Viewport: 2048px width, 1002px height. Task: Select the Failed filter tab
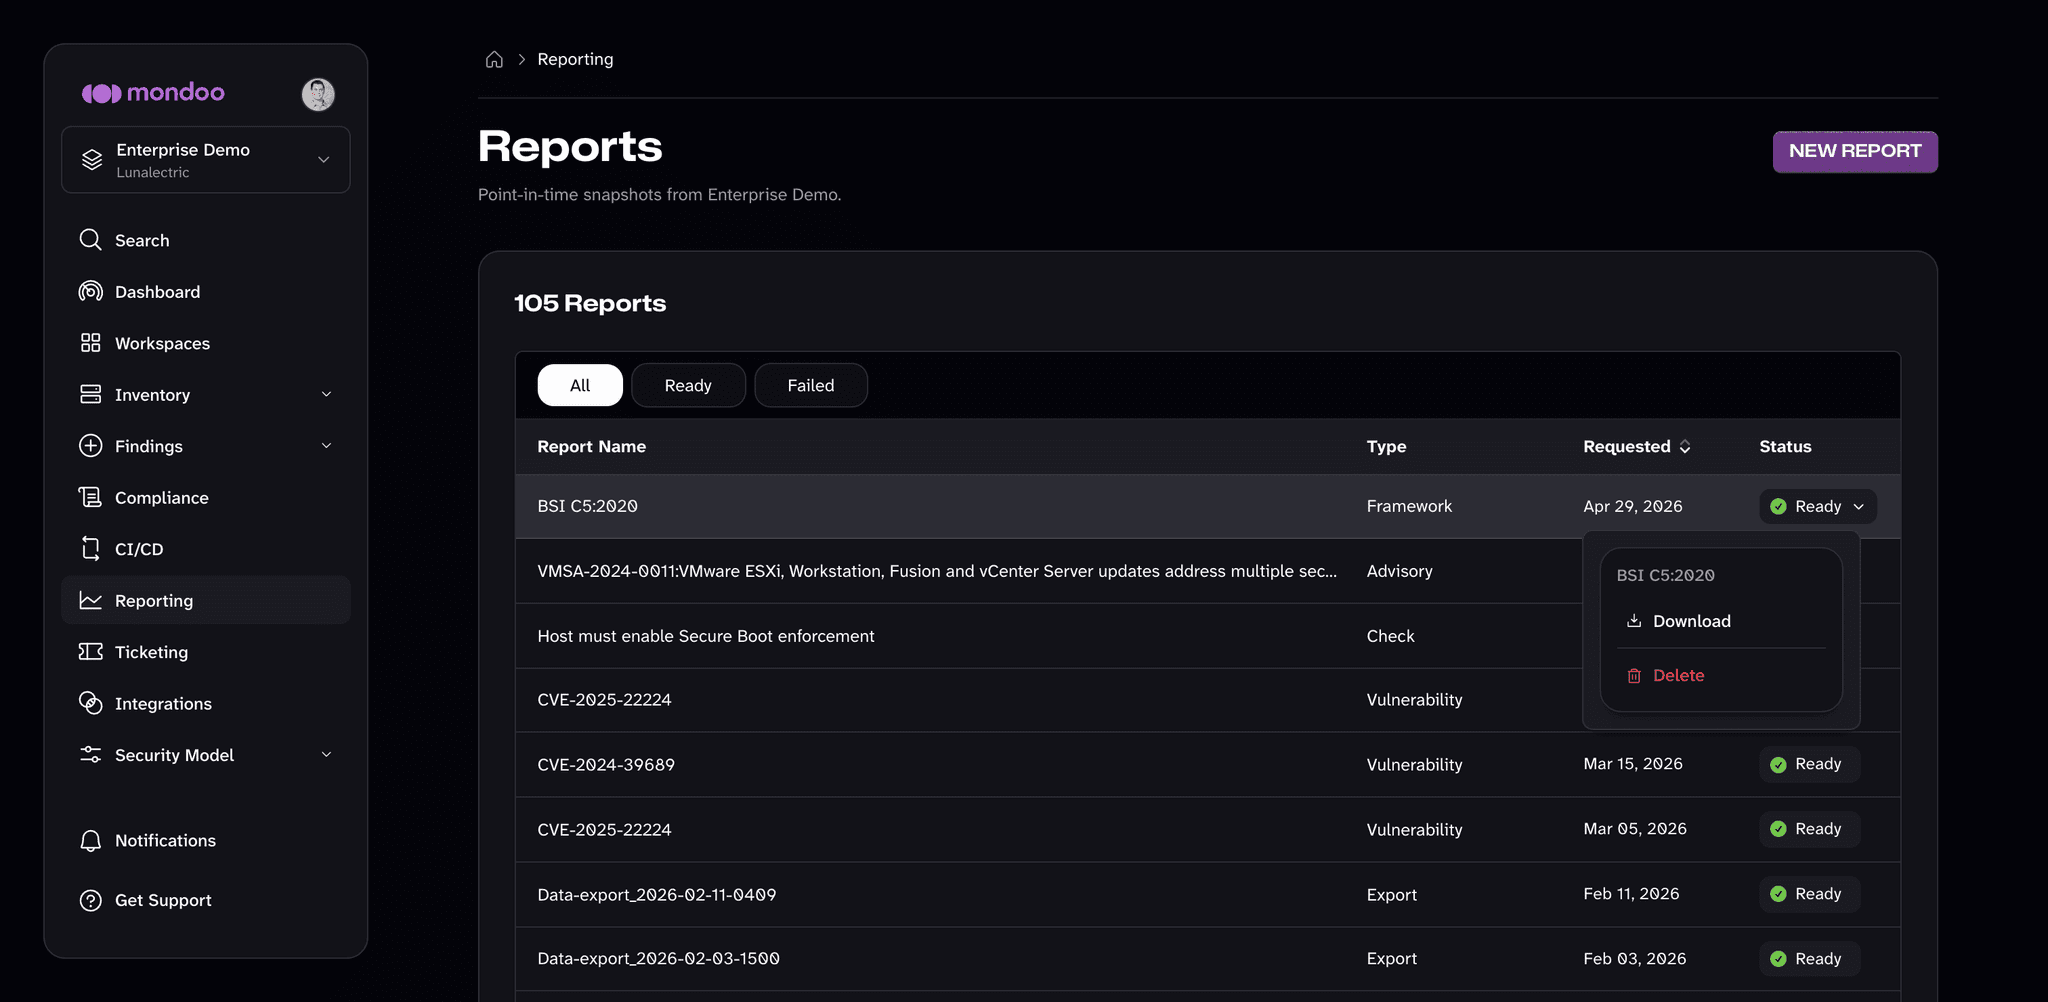click(811, 385)
